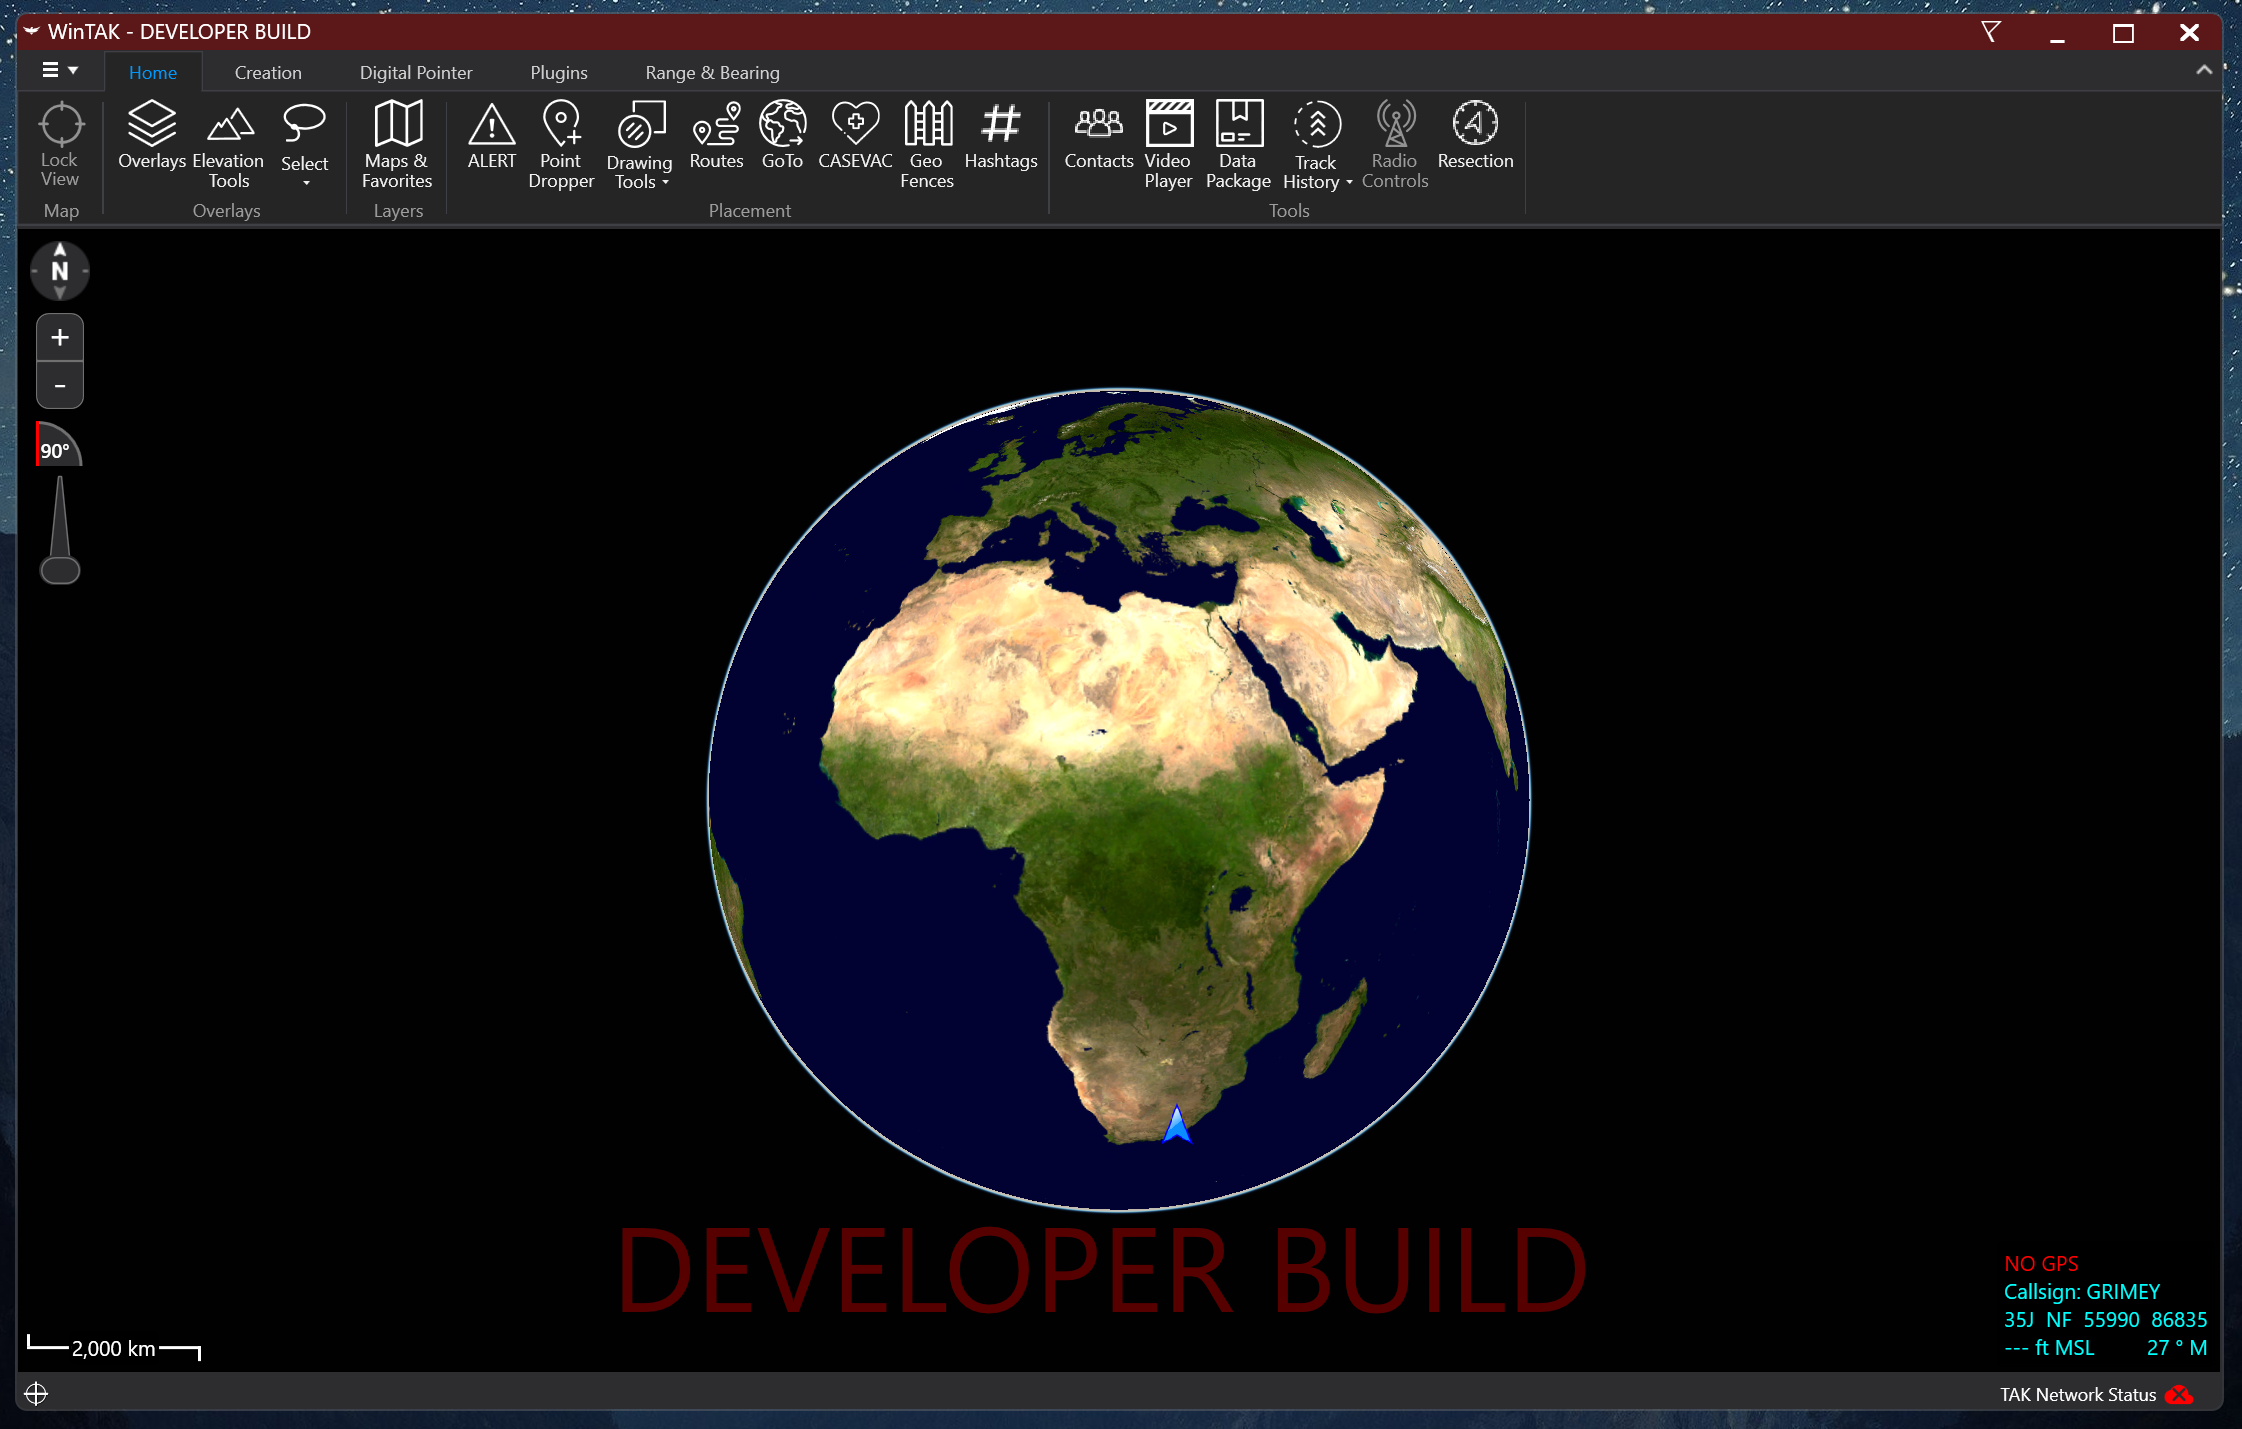Open Maps & Favorites
This screenshot has height=1429, width=2242.
[x=397, y=146]
